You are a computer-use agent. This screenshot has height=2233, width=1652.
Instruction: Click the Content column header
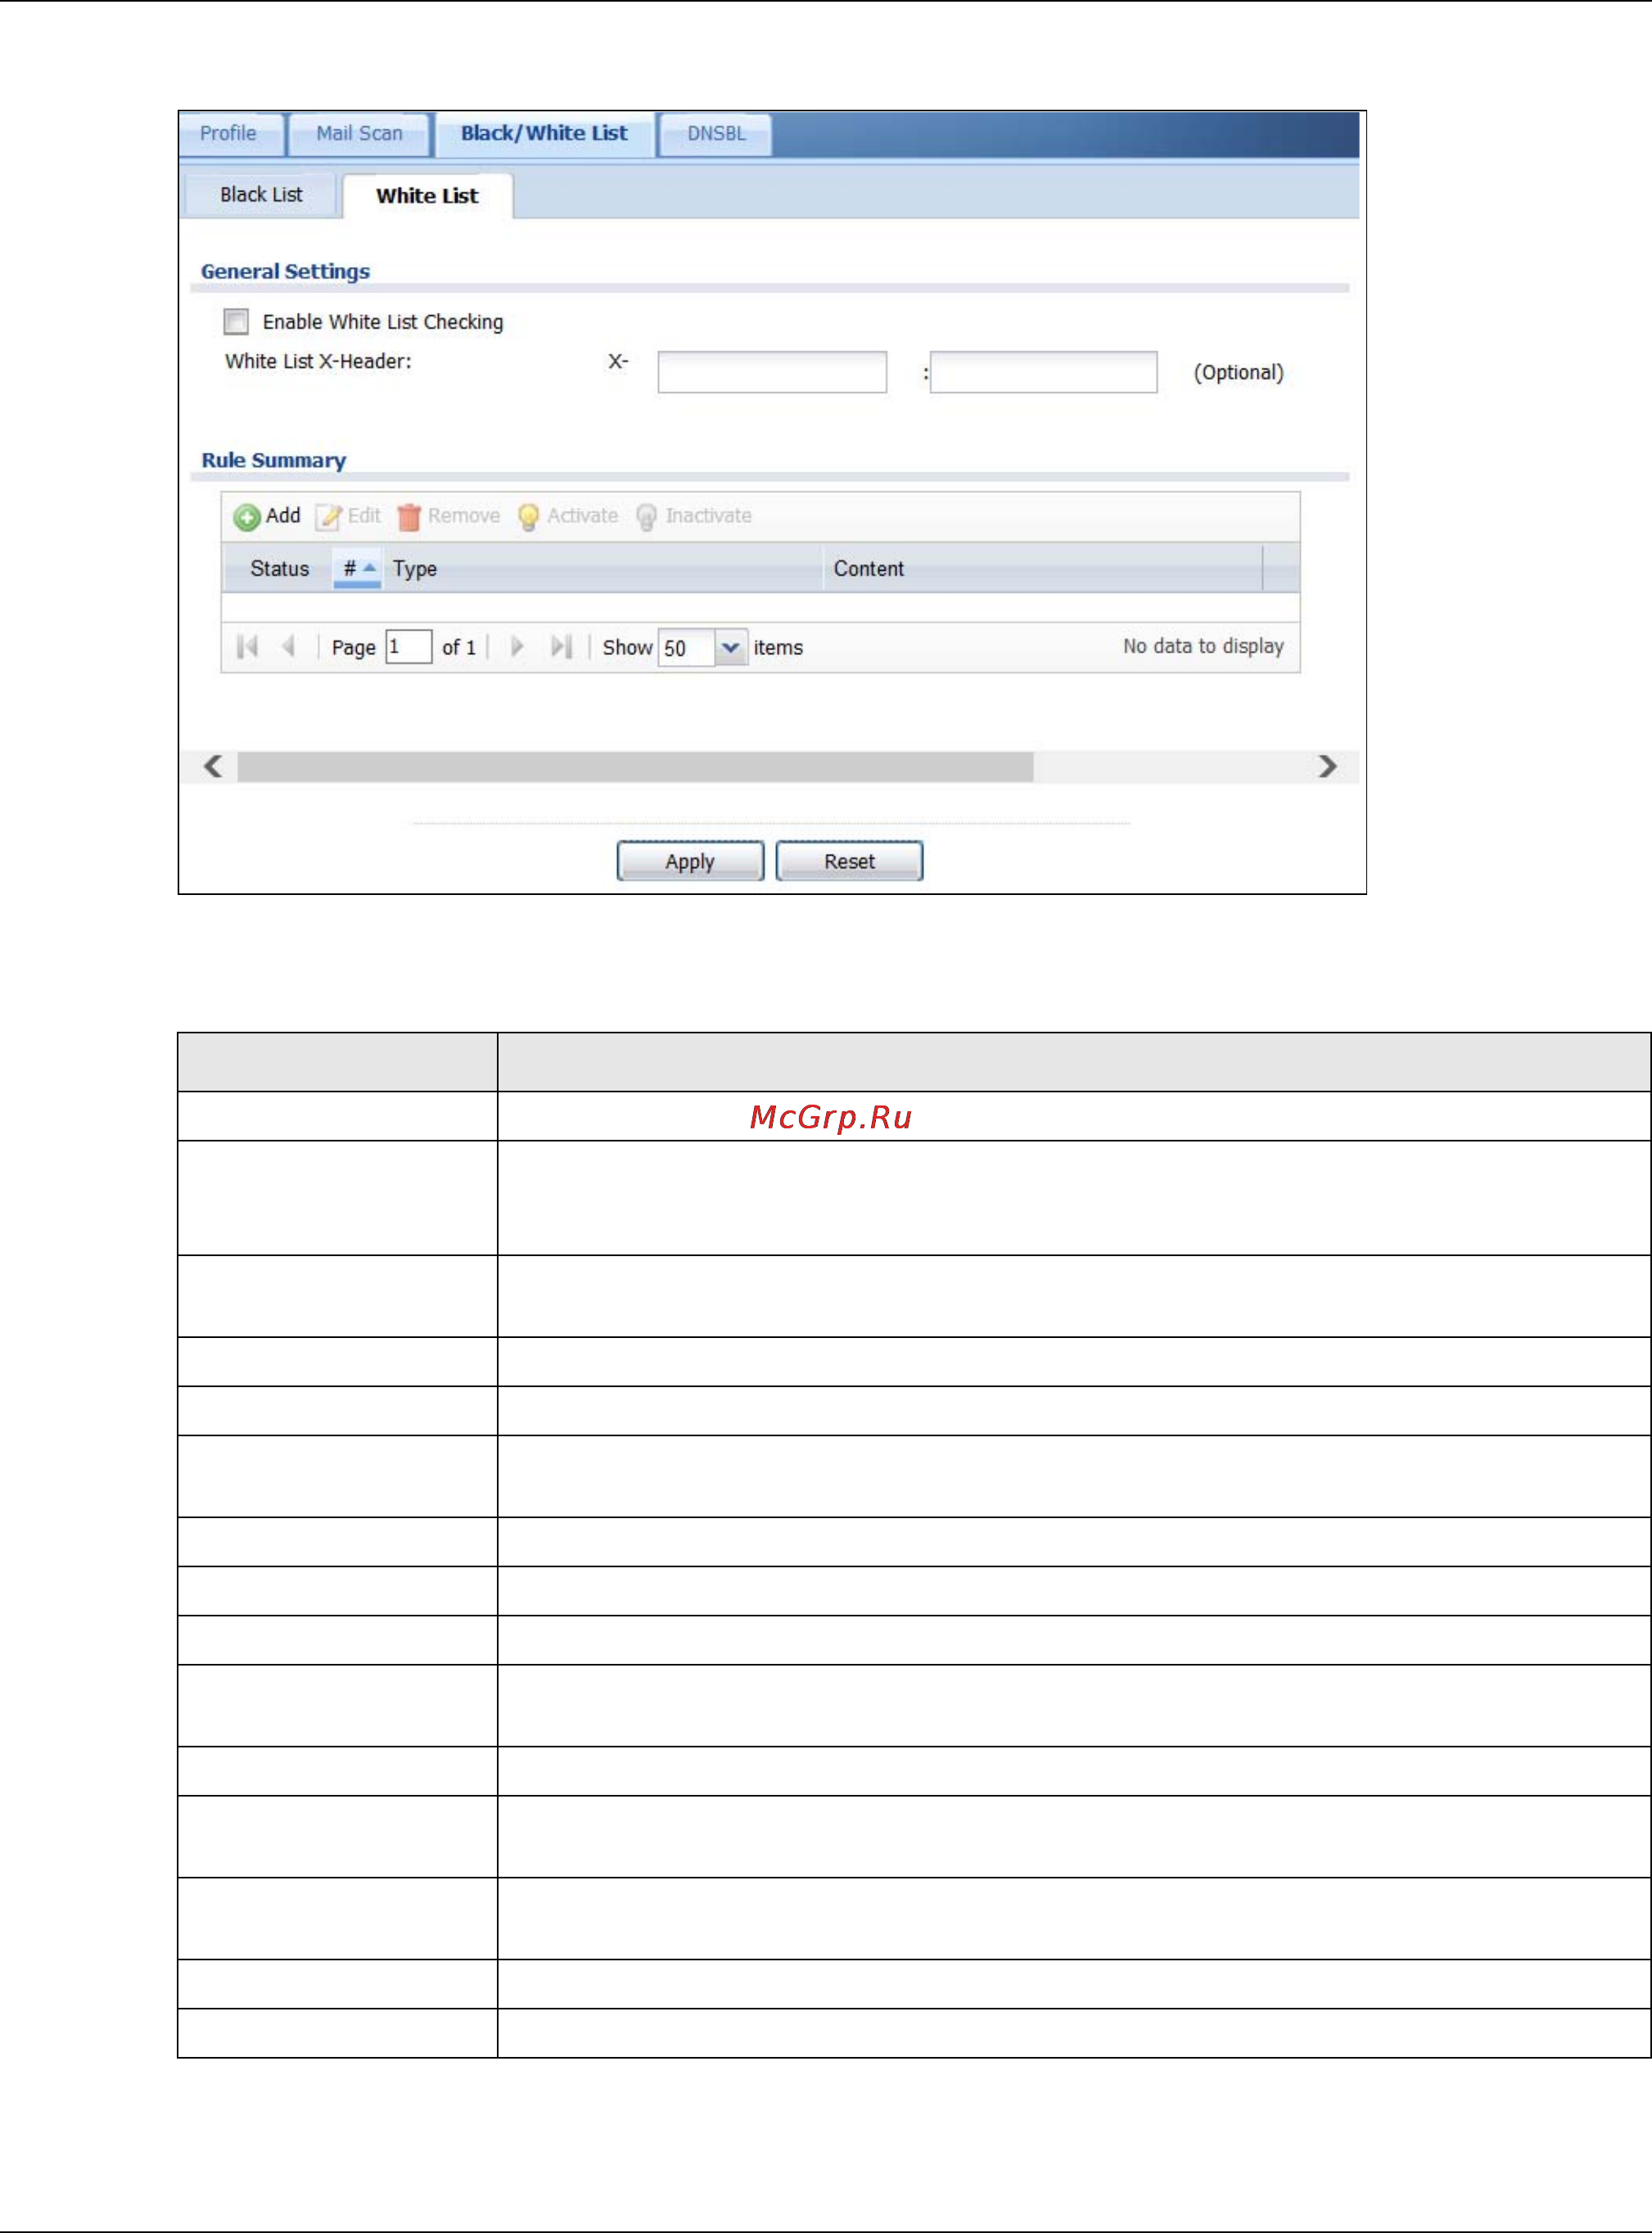1043,569
